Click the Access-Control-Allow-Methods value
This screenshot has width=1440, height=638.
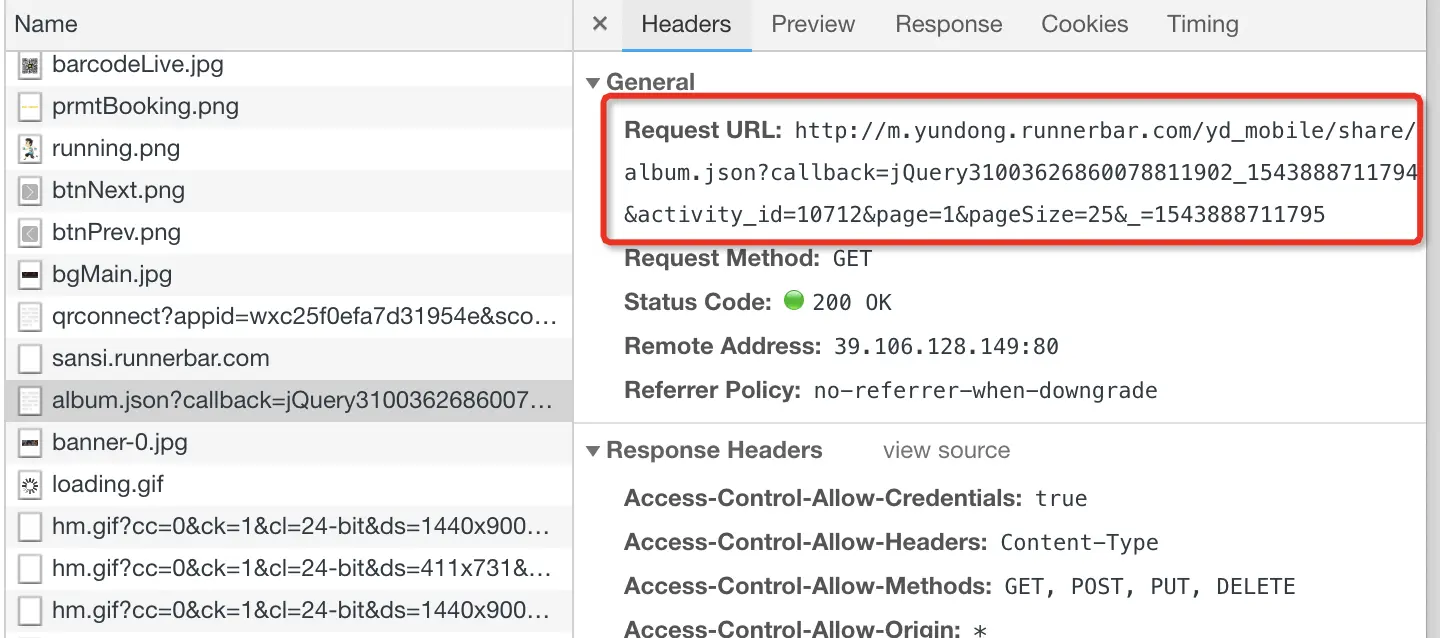coord(1148,587)
